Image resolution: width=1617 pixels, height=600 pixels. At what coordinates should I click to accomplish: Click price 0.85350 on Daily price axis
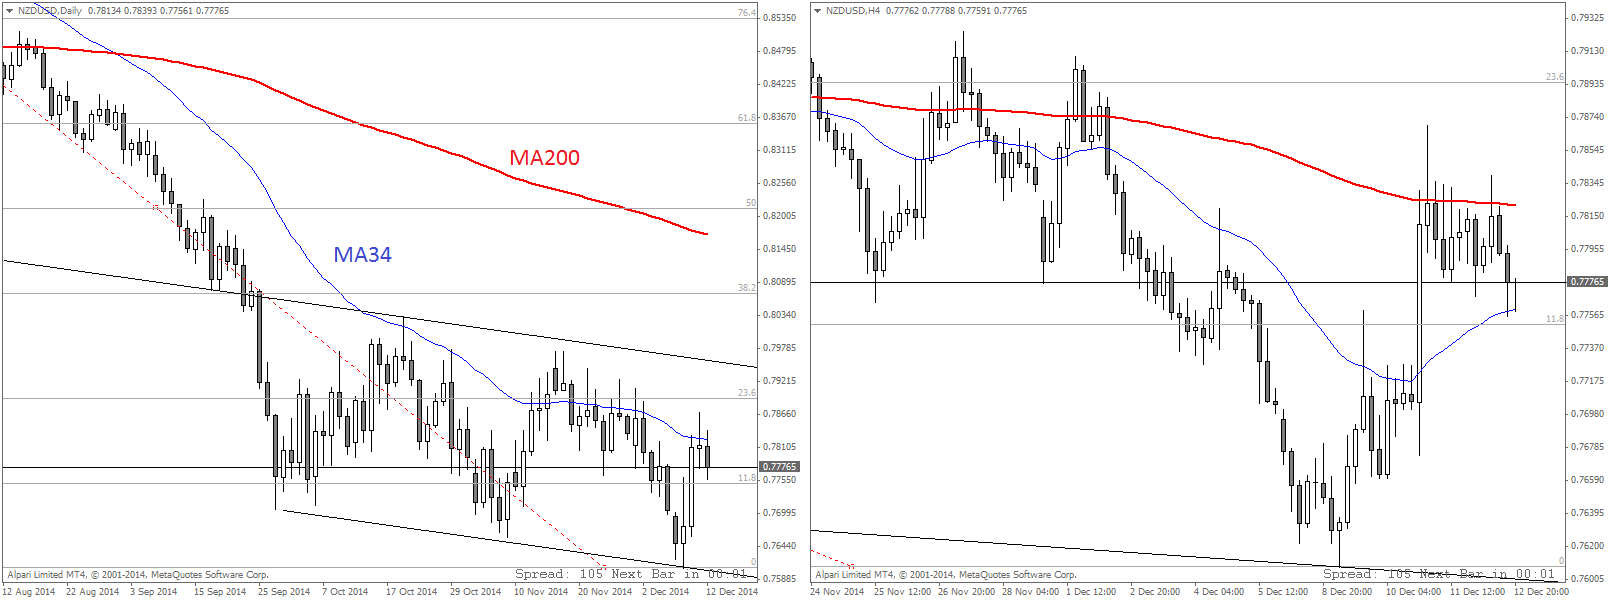click(x=780, y=18)
